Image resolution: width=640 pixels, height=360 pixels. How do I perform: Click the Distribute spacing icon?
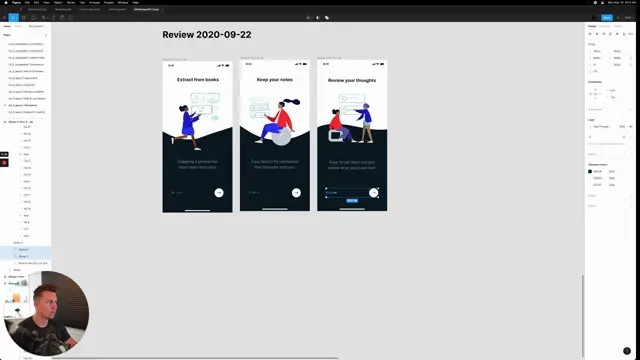tap(631, 34)
